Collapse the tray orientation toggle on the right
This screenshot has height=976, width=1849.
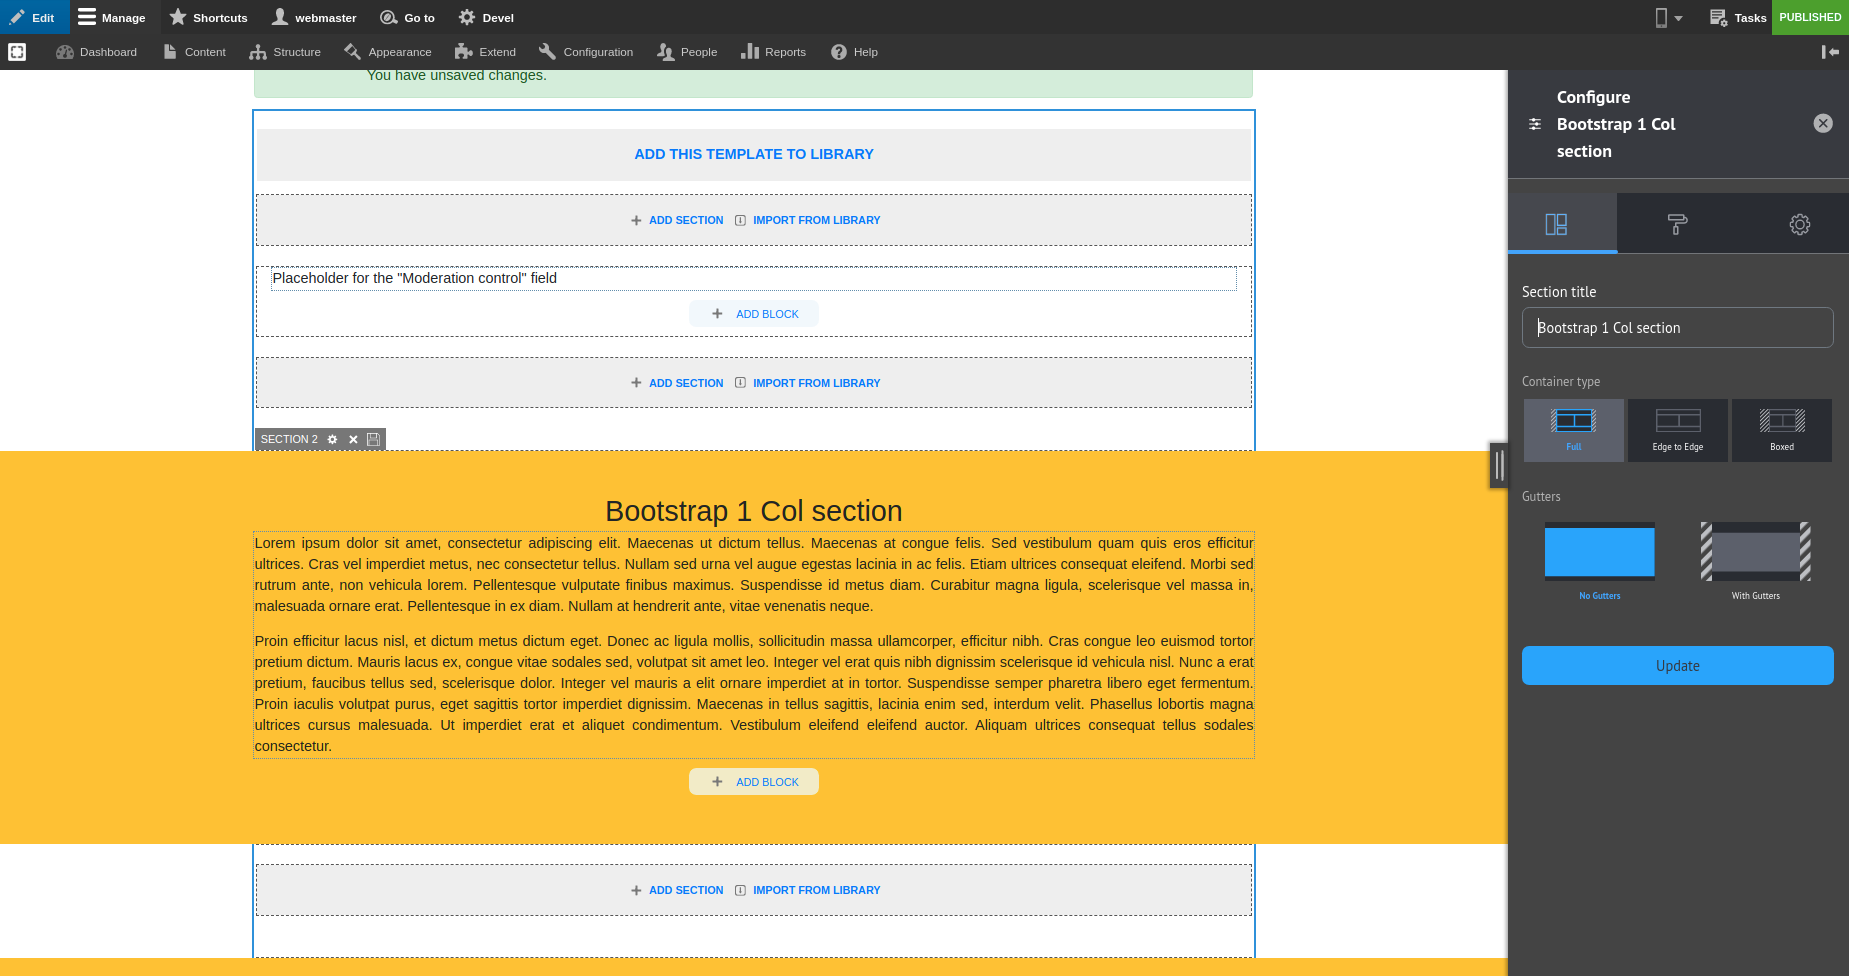(x=1831, y=52)
